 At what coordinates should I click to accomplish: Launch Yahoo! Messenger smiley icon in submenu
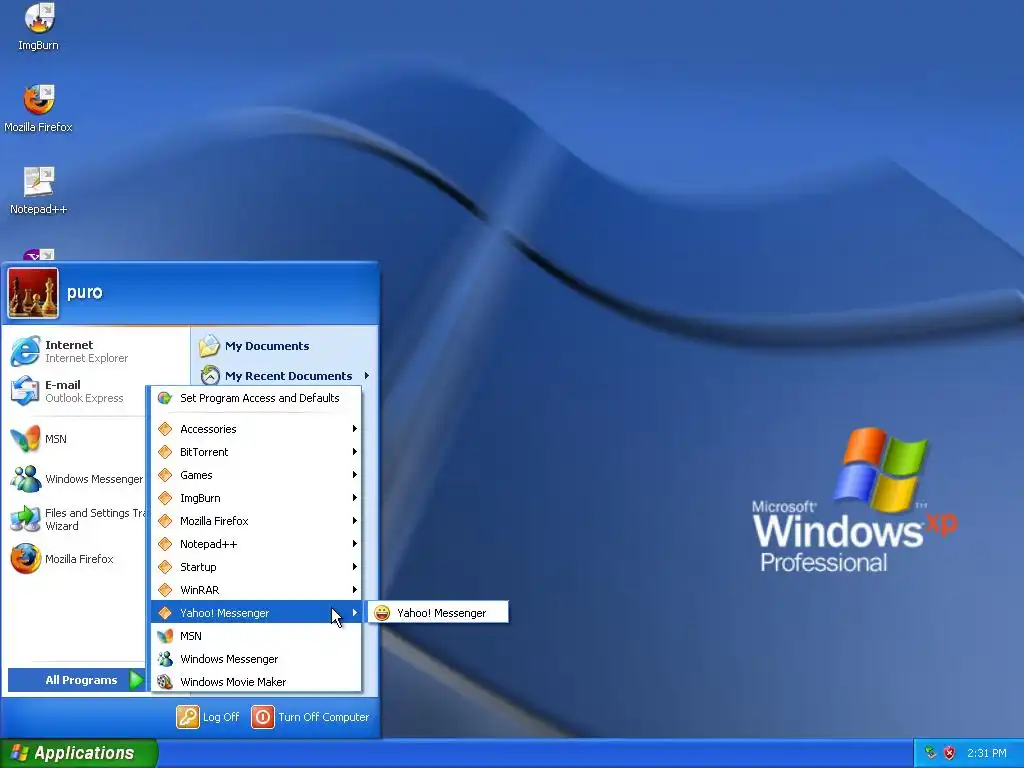pos(382,613)
